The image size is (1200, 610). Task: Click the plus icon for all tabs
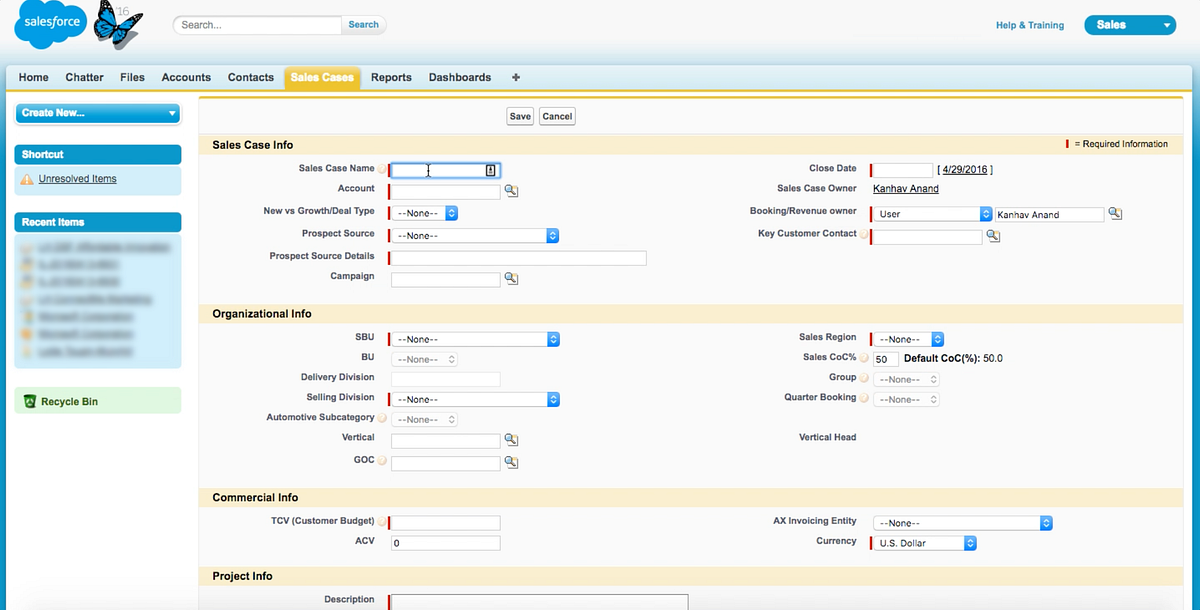pyautogui.click(x=516, y=77)
